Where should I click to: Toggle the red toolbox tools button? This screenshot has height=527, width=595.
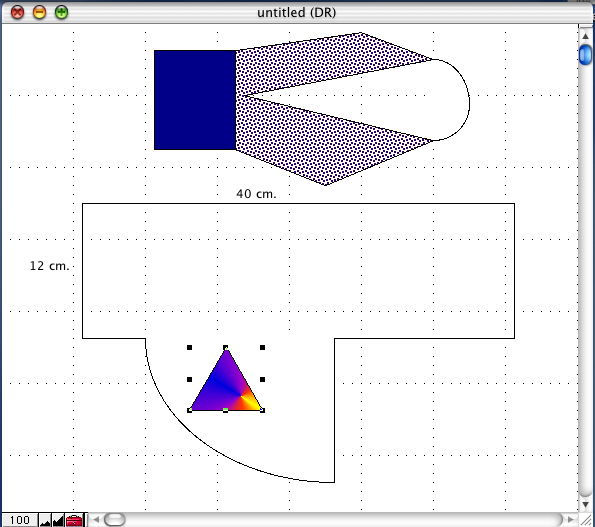(74, 520)
